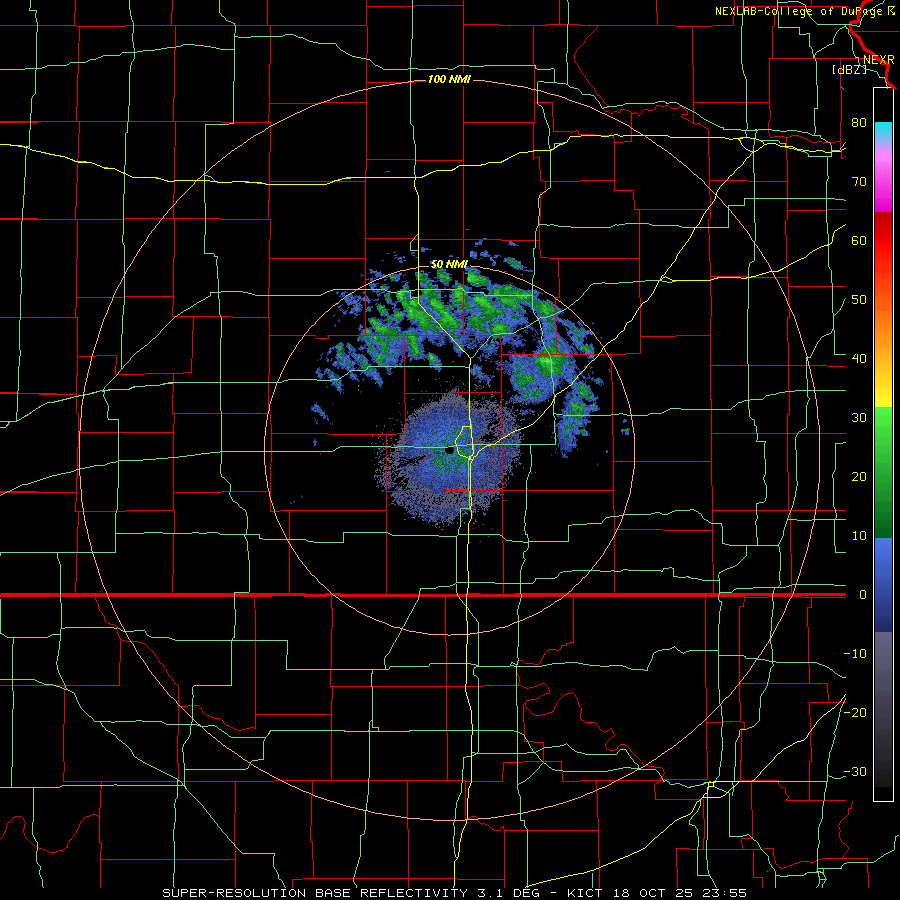Click the 50 value on the dBZ scale
This screenshot has height=900, width=900.
[x=859, y=300]
